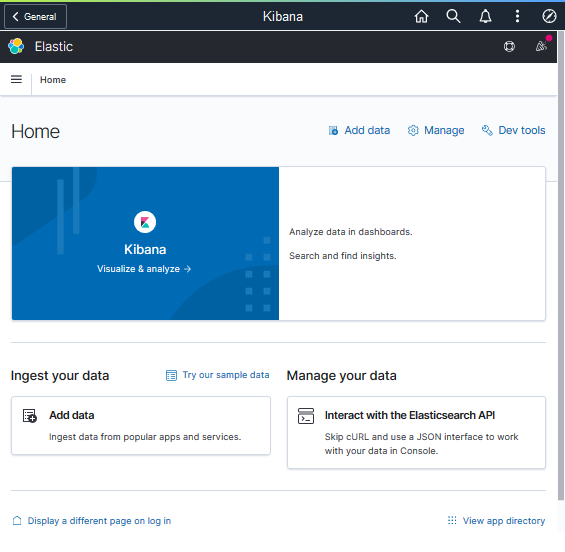Open the Add data card
Screen dimensions: 565x552
click(x=141, y=426)
